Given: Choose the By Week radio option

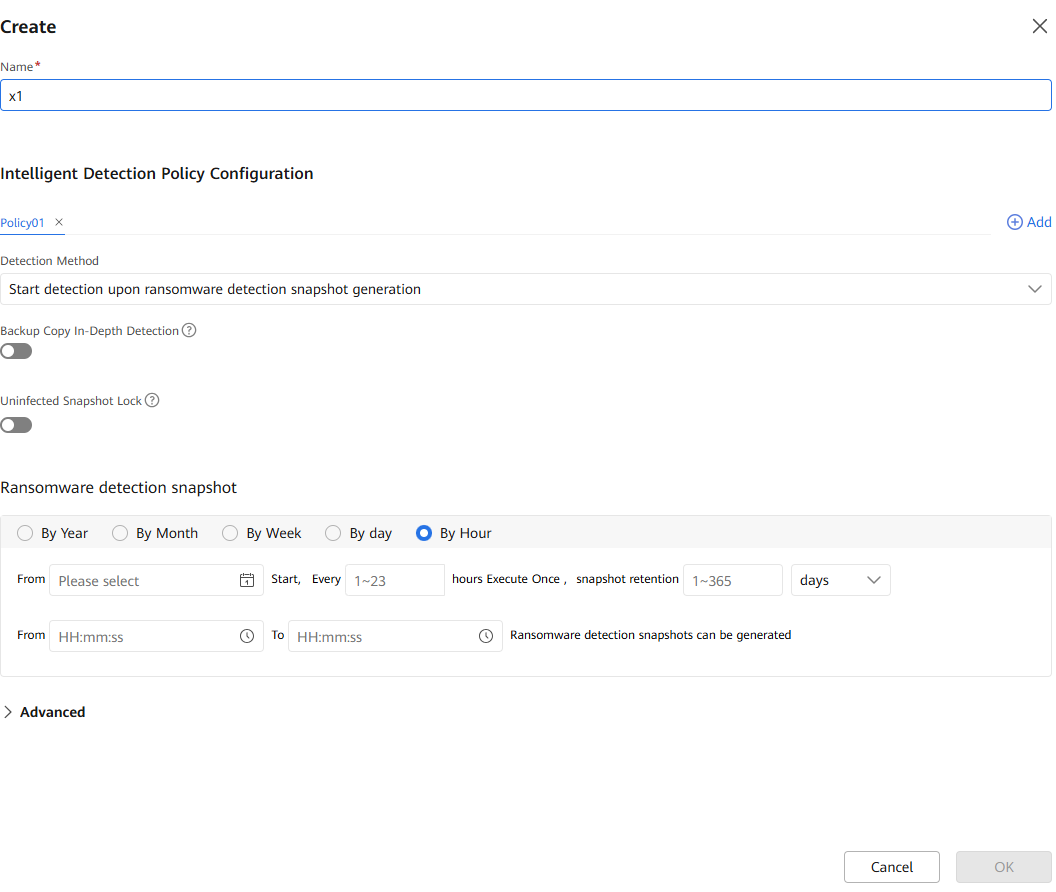Looking at the screenshot, I should (230, 533).
